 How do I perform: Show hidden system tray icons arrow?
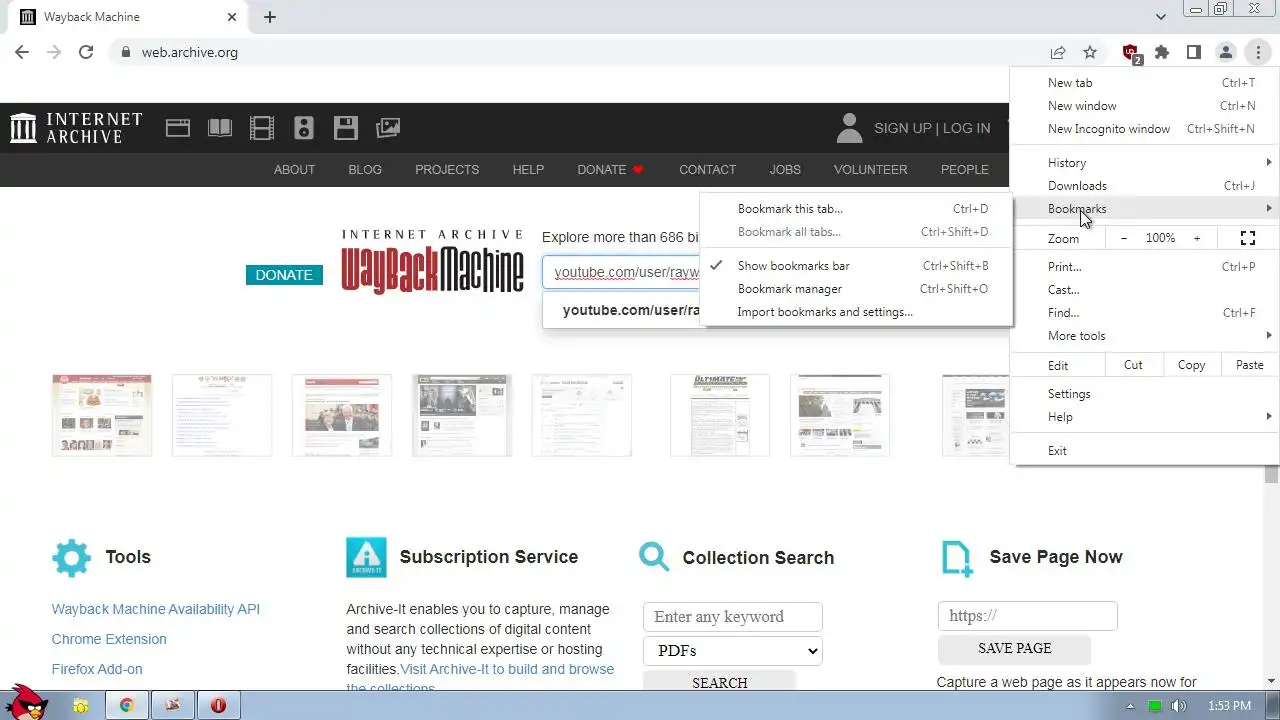point(1133,706)
